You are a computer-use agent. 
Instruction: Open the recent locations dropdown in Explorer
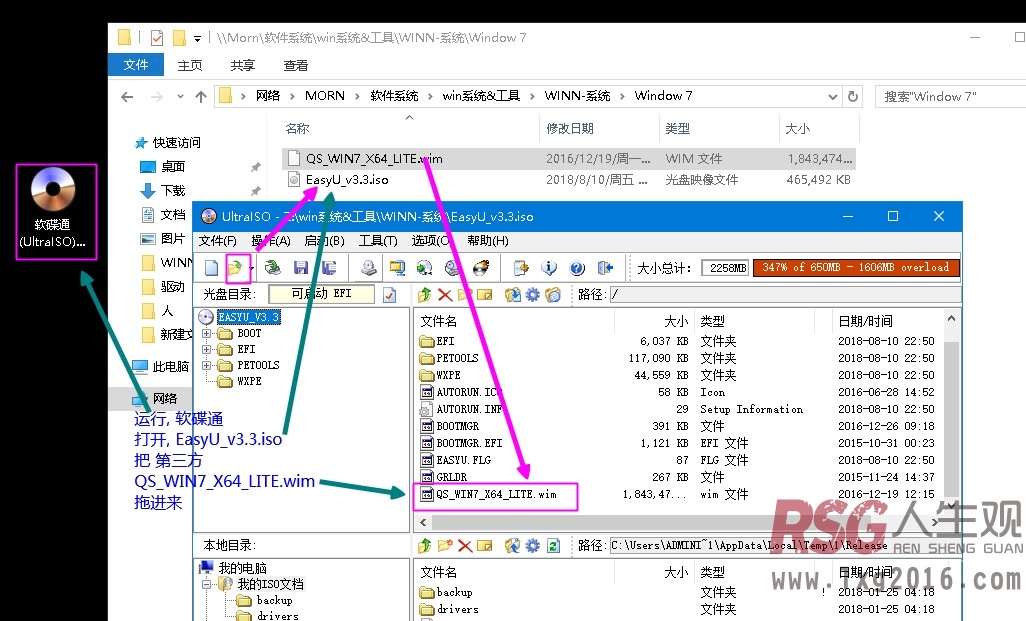pos(180,97)
